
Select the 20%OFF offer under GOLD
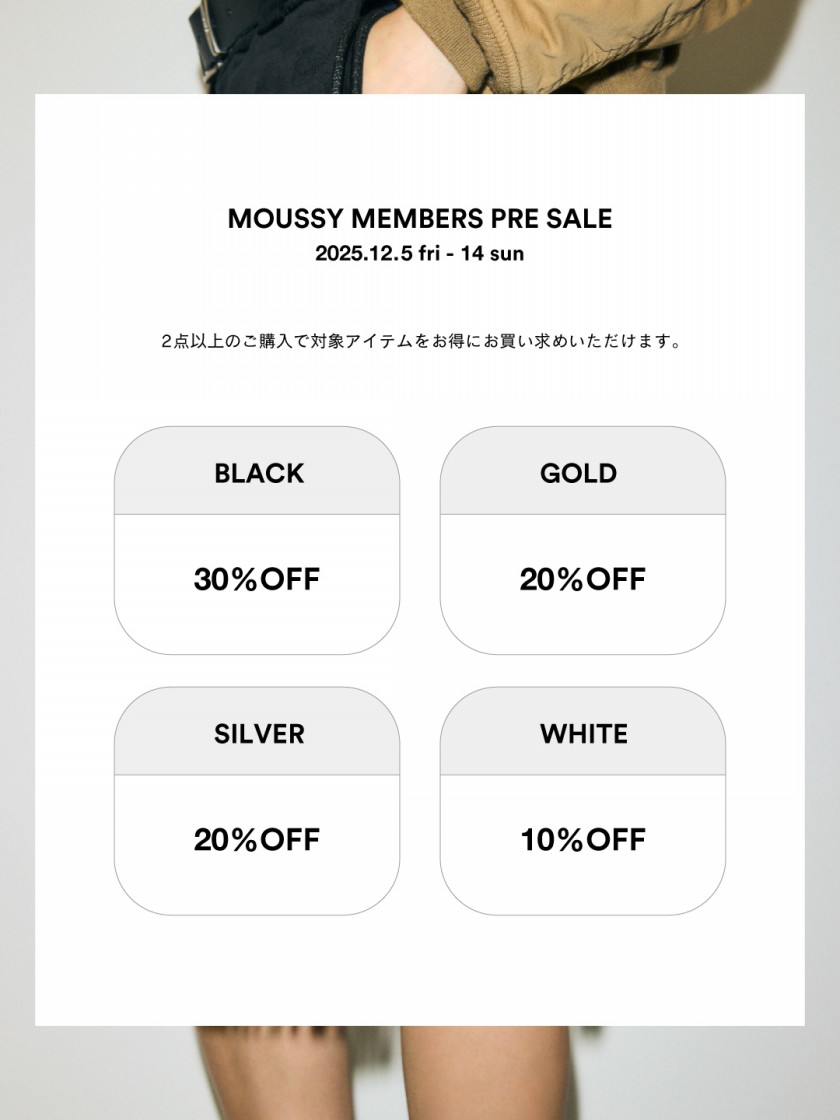[x=582, y=580]
